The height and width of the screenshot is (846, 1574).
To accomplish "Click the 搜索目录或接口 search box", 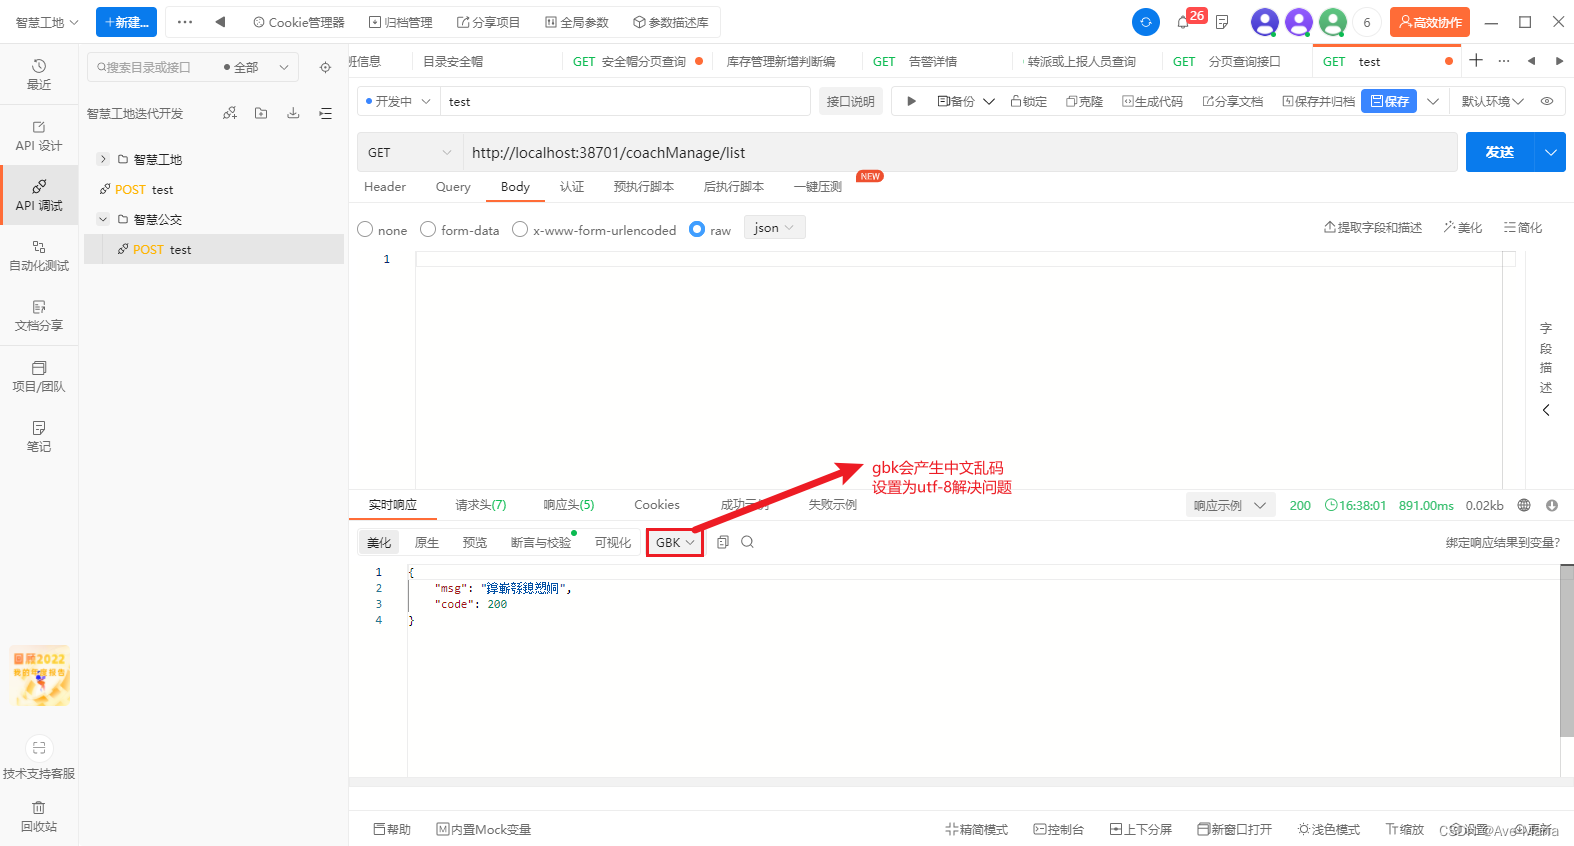I will (154, 67).
